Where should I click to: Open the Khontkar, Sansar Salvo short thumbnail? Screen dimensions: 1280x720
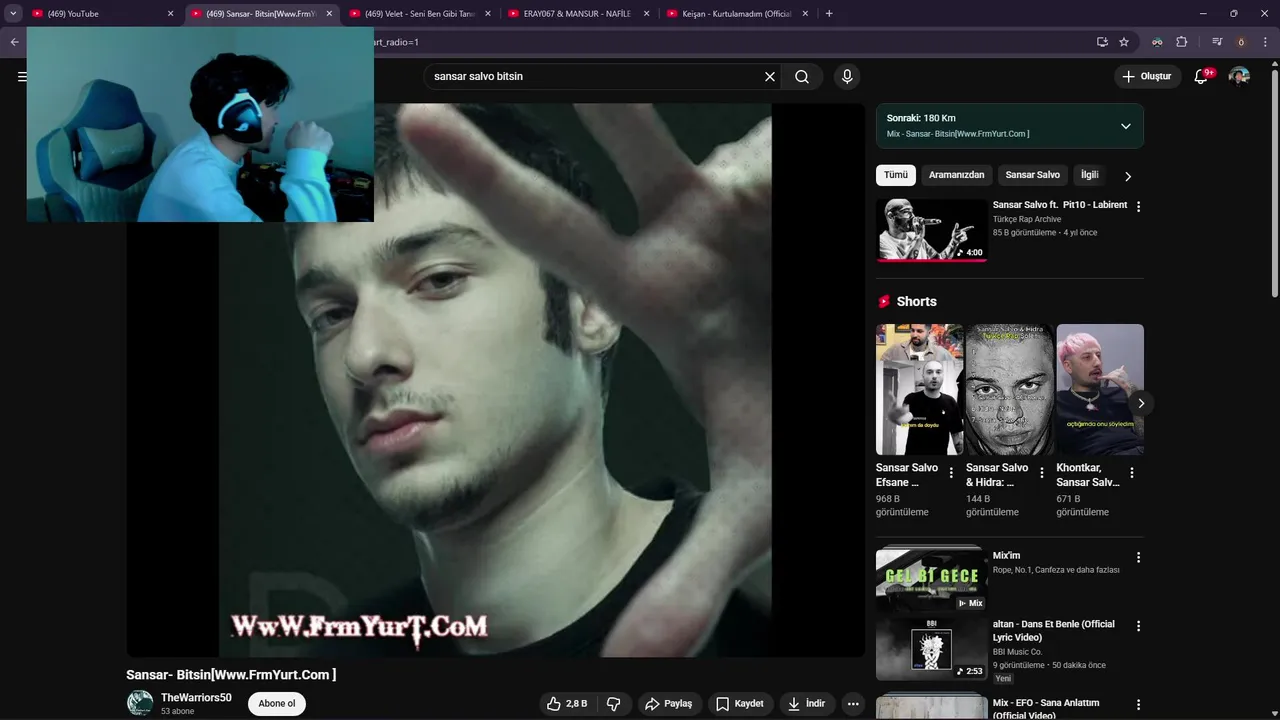click(x=1100, y=389)
